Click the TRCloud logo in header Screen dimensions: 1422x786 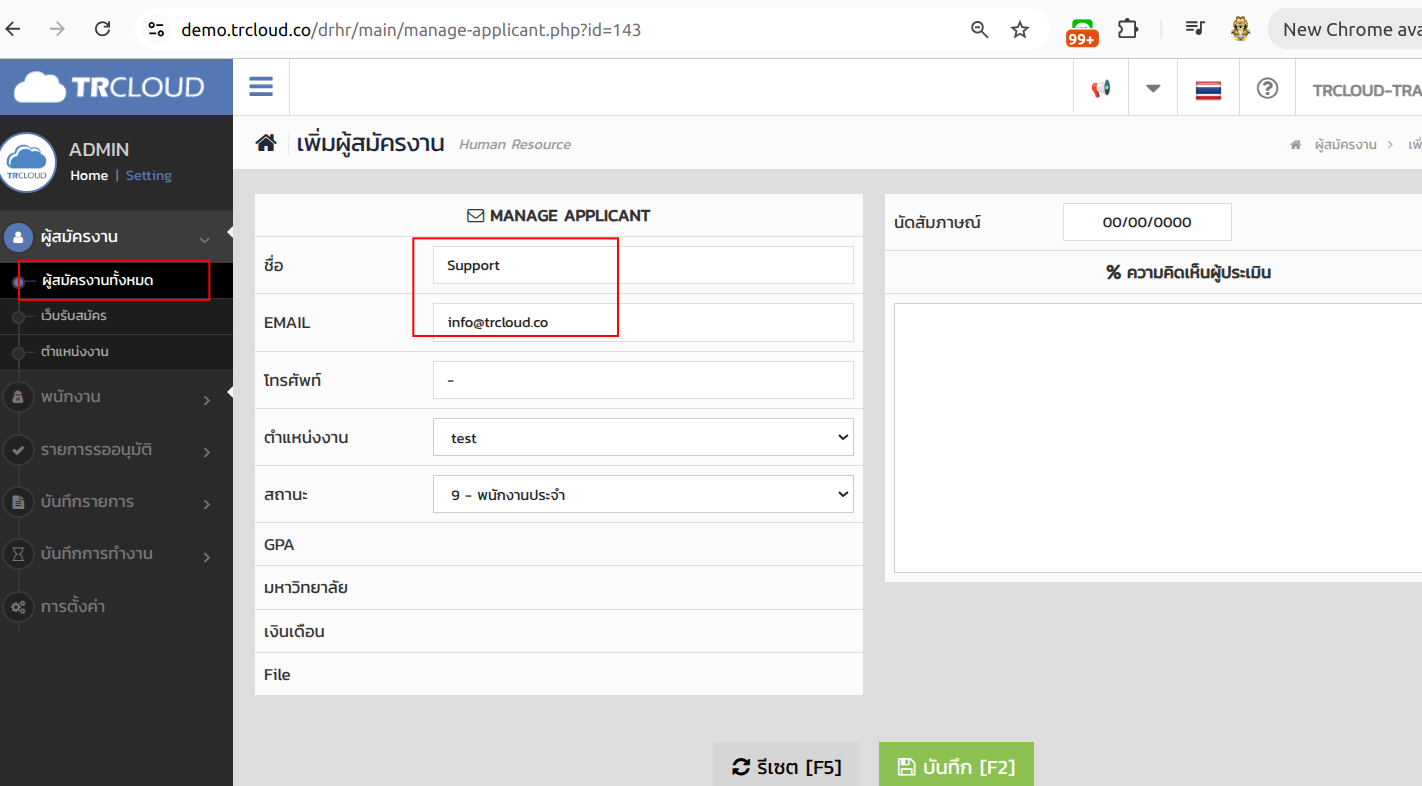coord(110,87)
